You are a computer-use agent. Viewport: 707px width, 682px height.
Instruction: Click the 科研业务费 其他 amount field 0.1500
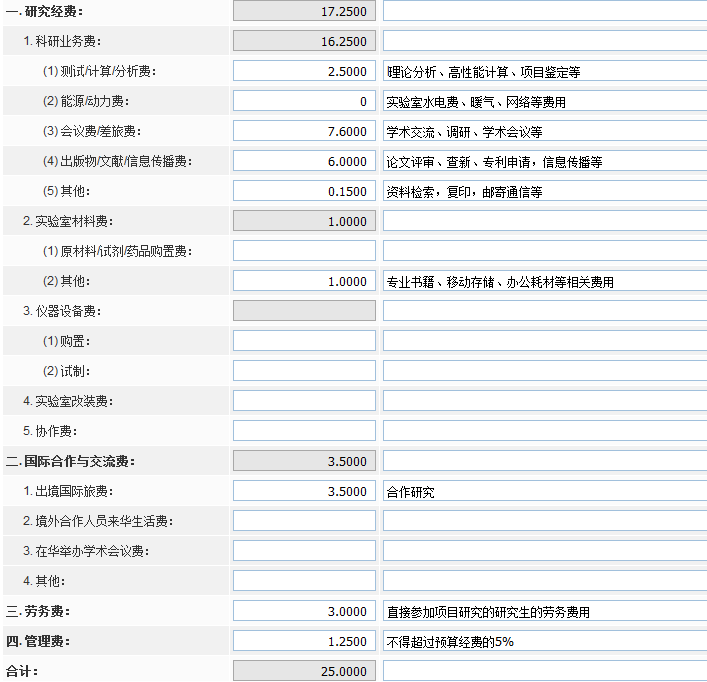pos(304,191)
